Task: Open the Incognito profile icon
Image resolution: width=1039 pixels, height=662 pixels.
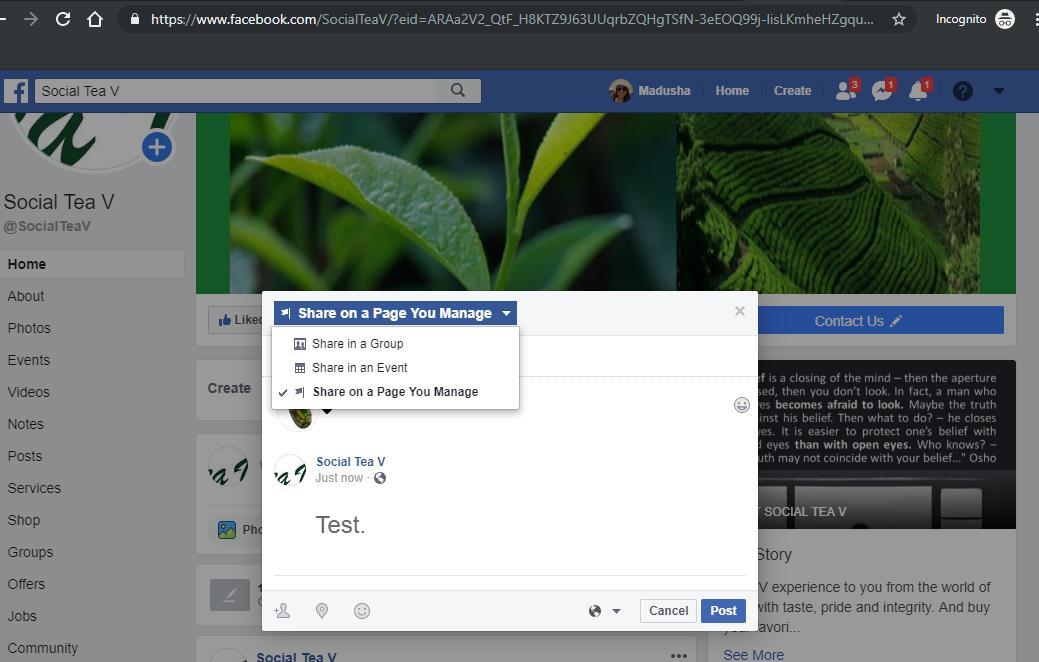Action: tap(1005, 19)
